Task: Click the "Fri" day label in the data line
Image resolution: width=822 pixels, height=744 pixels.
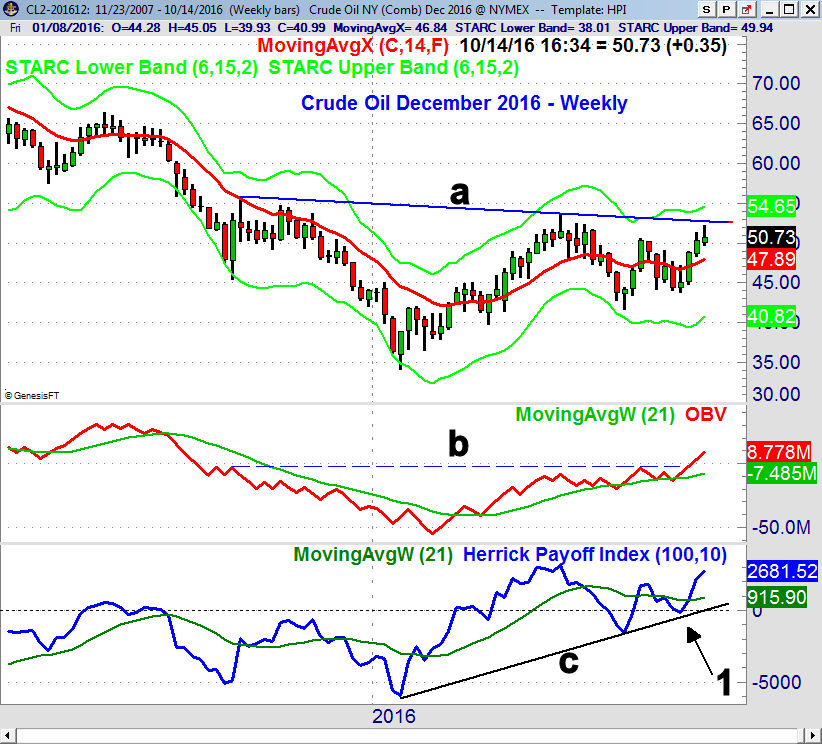Action: 16,28
